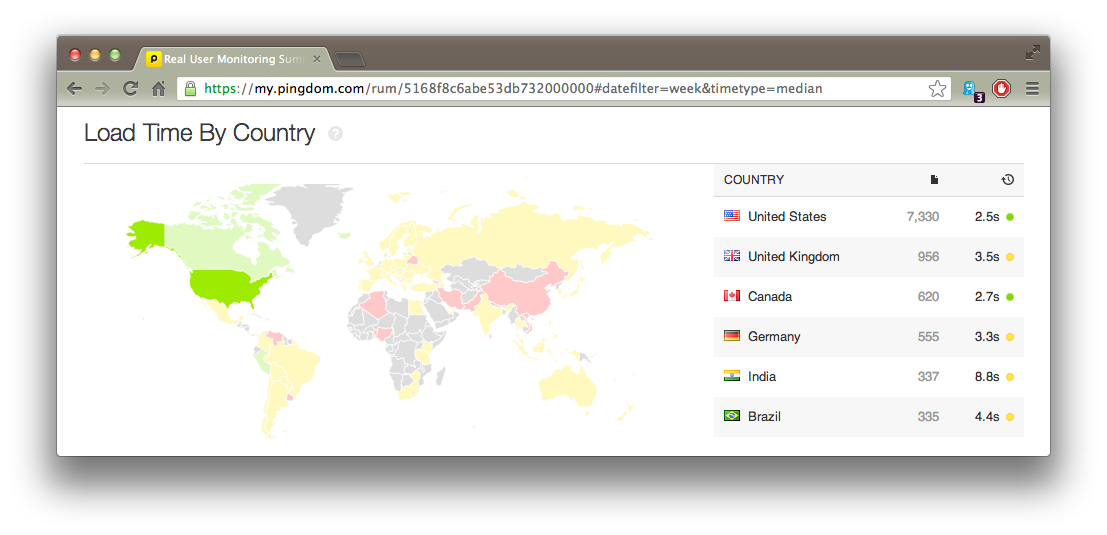
Task: Click the 335 pageviews value
Action: 928,416
